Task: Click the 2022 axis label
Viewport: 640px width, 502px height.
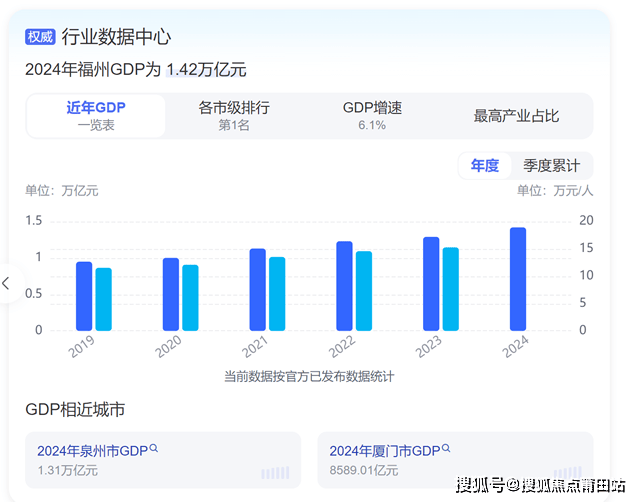Action: pyautogui.click(x=342, y=347)
